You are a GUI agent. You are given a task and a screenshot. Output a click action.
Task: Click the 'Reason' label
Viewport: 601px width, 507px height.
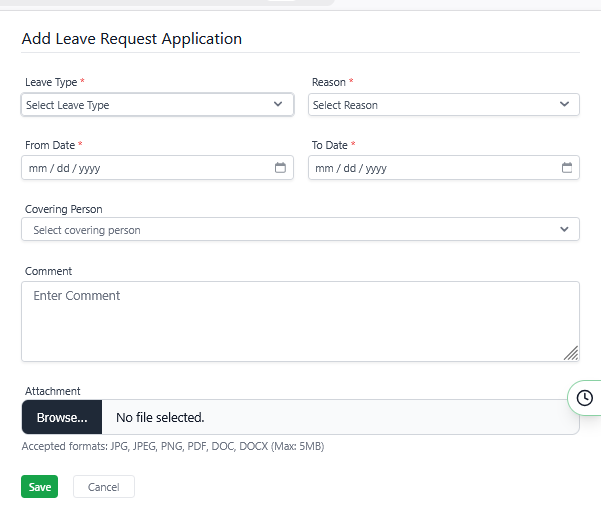[x=329, y=82]
